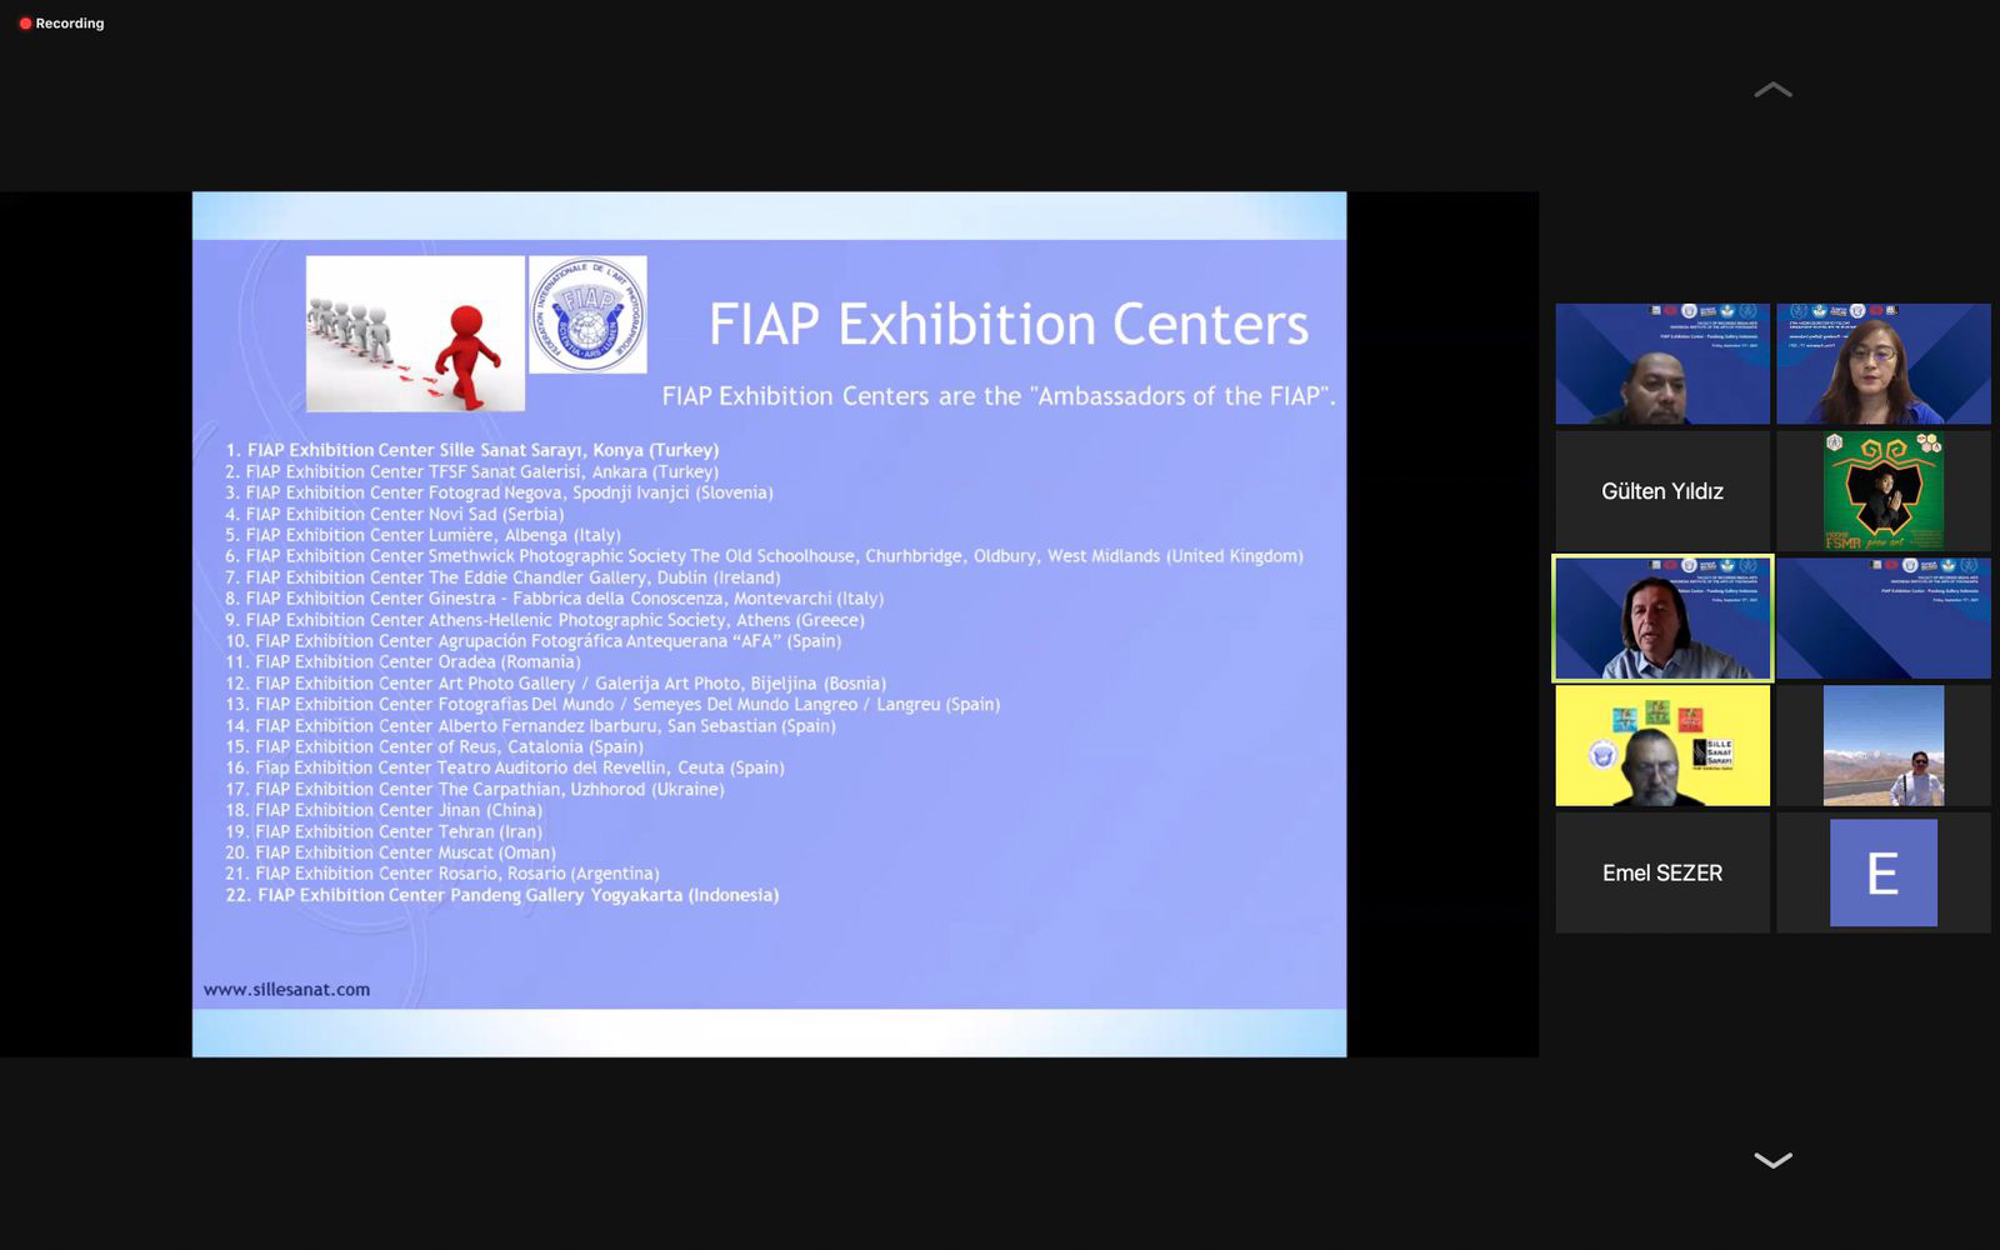Click the down chevron below participant gallery
Screen dimensions: 2000x1250
click(1773, 1160)
